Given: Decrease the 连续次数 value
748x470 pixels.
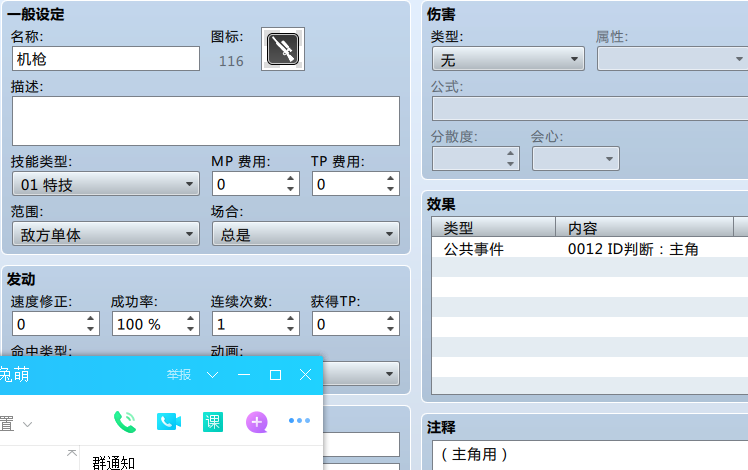Looking at the screenshot, I should [x=291, y=329].
